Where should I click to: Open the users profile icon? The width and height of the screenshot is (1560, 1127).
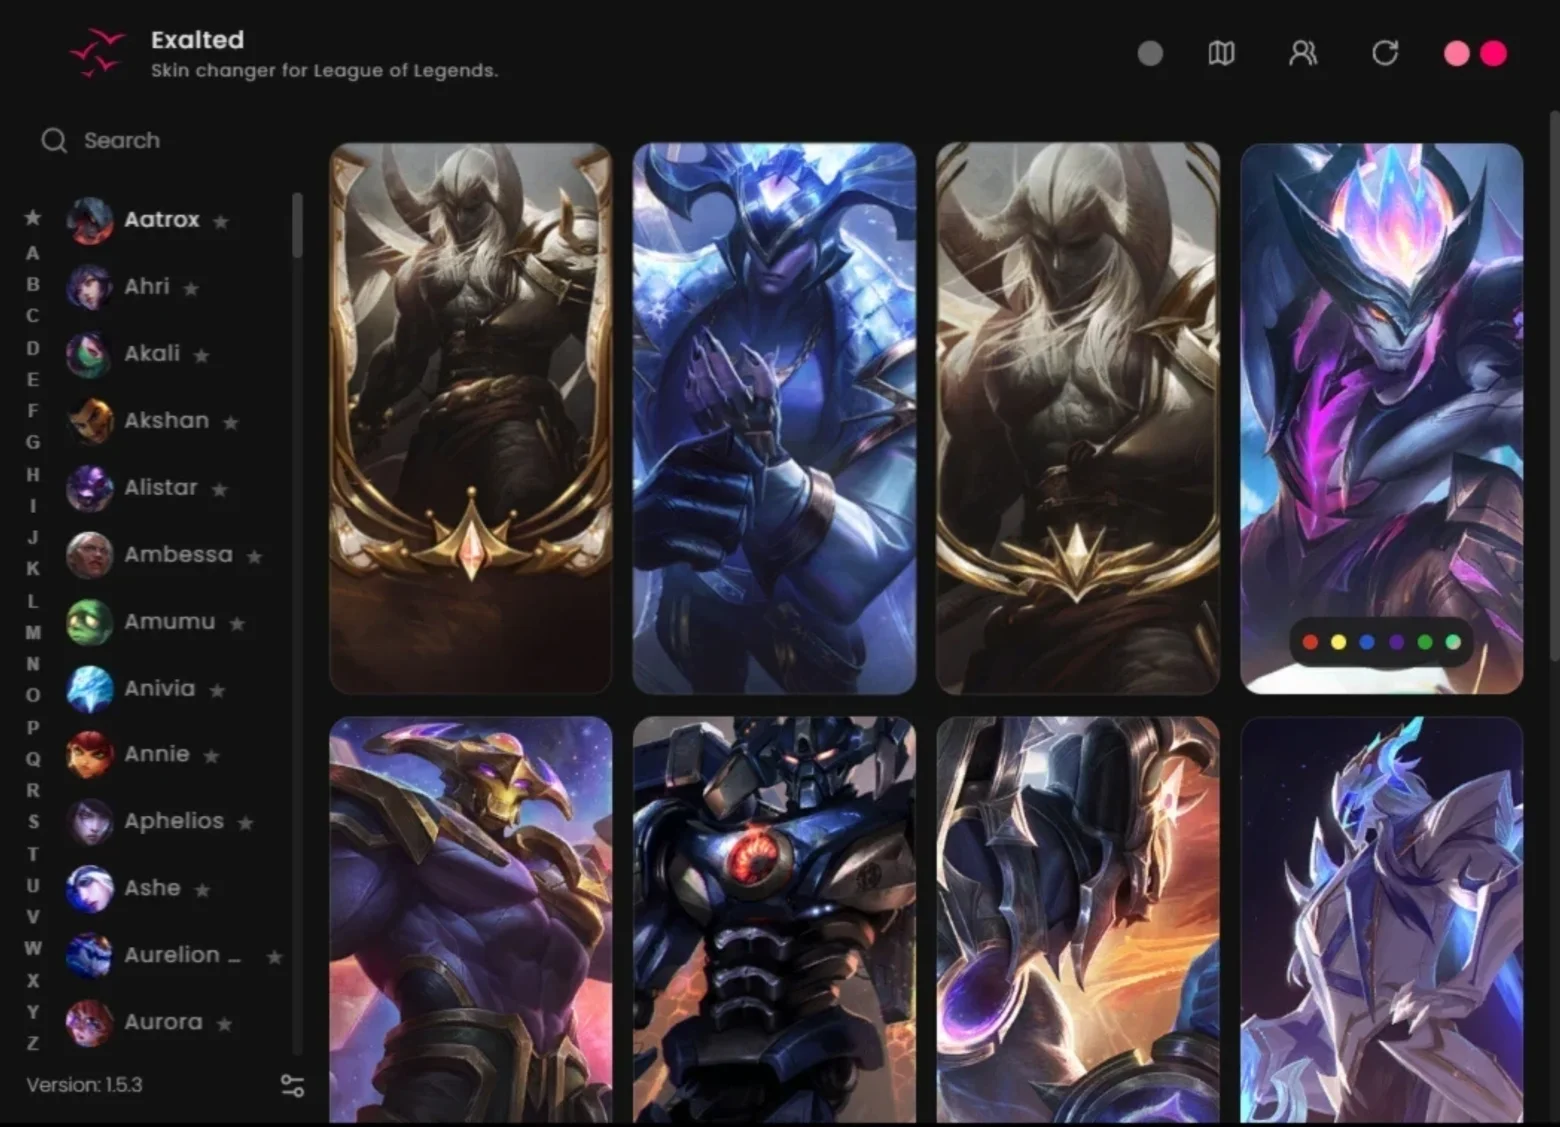tap(1303, 53)
